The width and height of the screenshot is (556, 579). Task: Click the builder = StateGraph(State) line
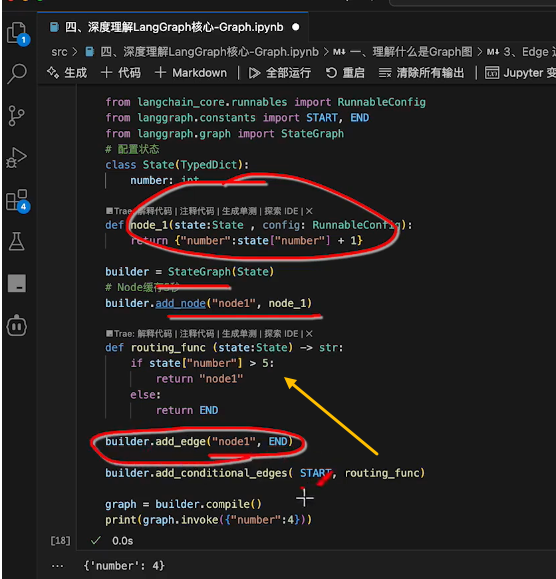tap(190, 272)
